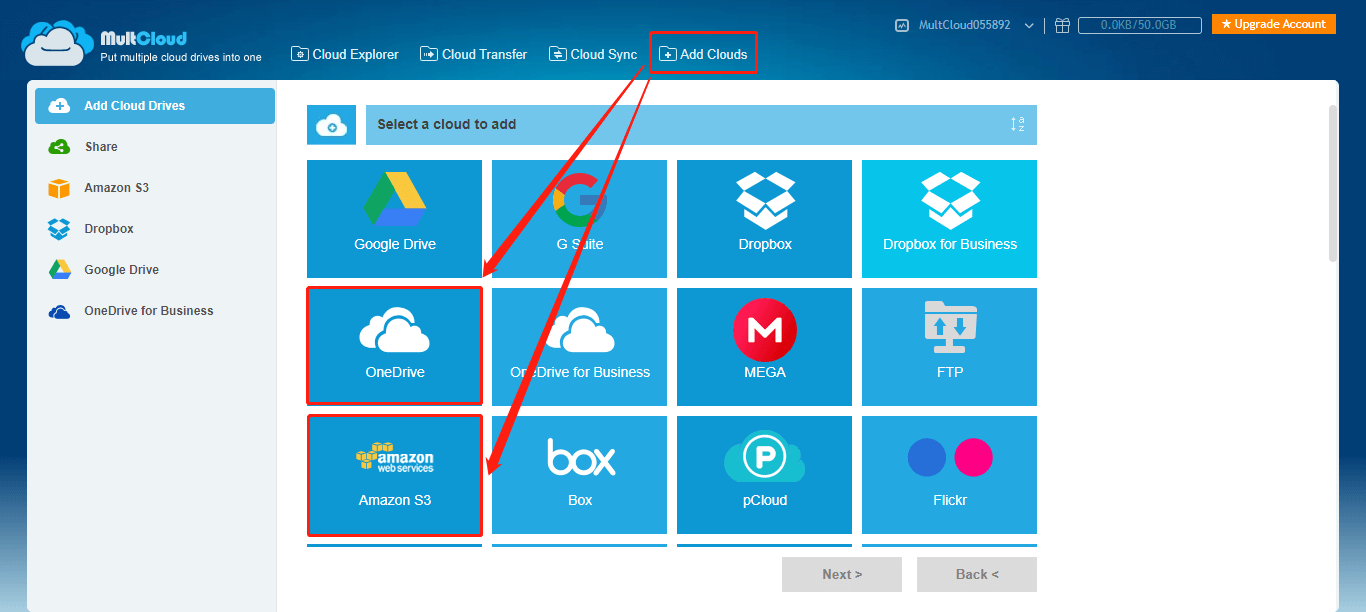Select the Box cloud tile
1366x612 pixels.
579,475
